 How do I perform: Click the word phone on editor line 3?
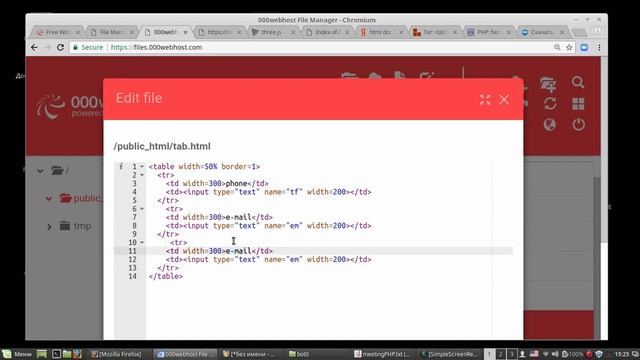[236, 184]
